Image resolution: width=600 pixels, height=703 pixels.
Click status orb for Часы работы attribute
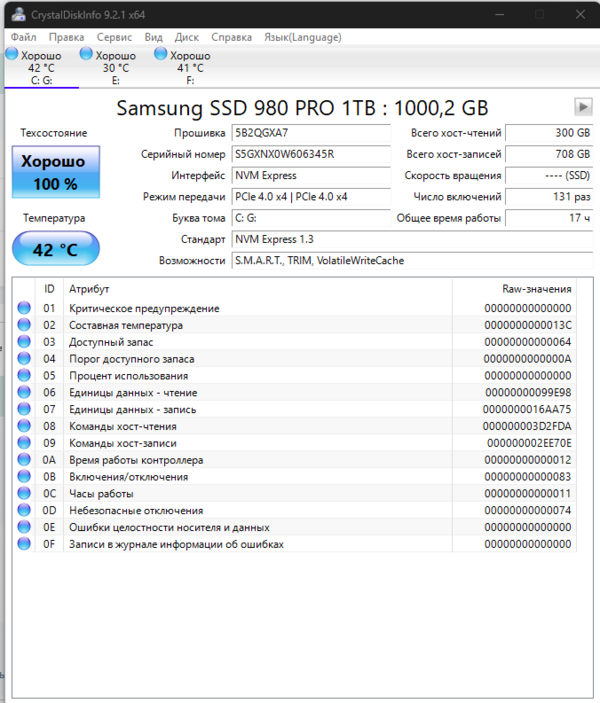pos(24,494)
